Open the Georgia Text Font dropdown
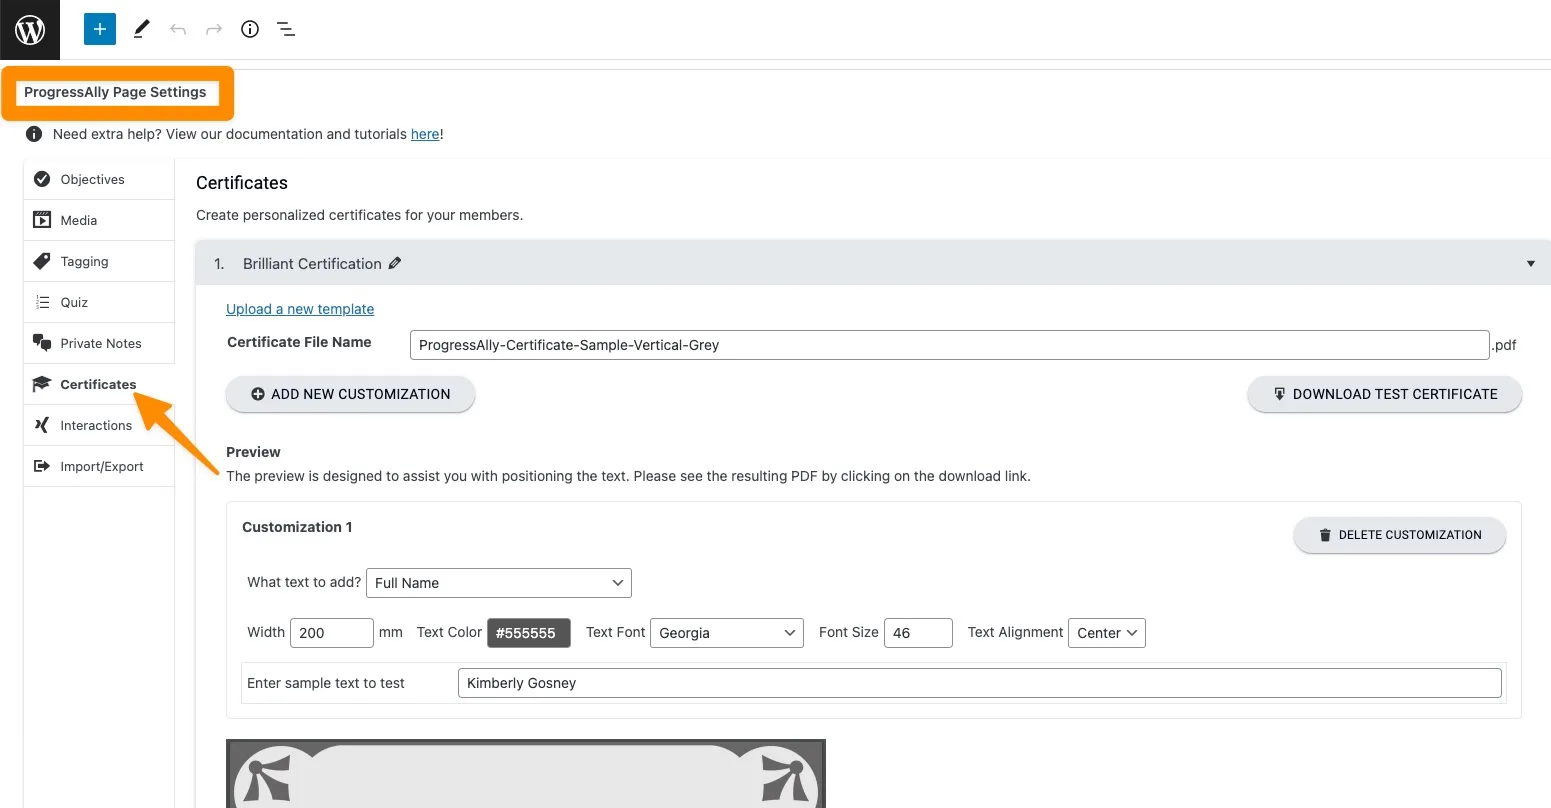 (727, 632)
